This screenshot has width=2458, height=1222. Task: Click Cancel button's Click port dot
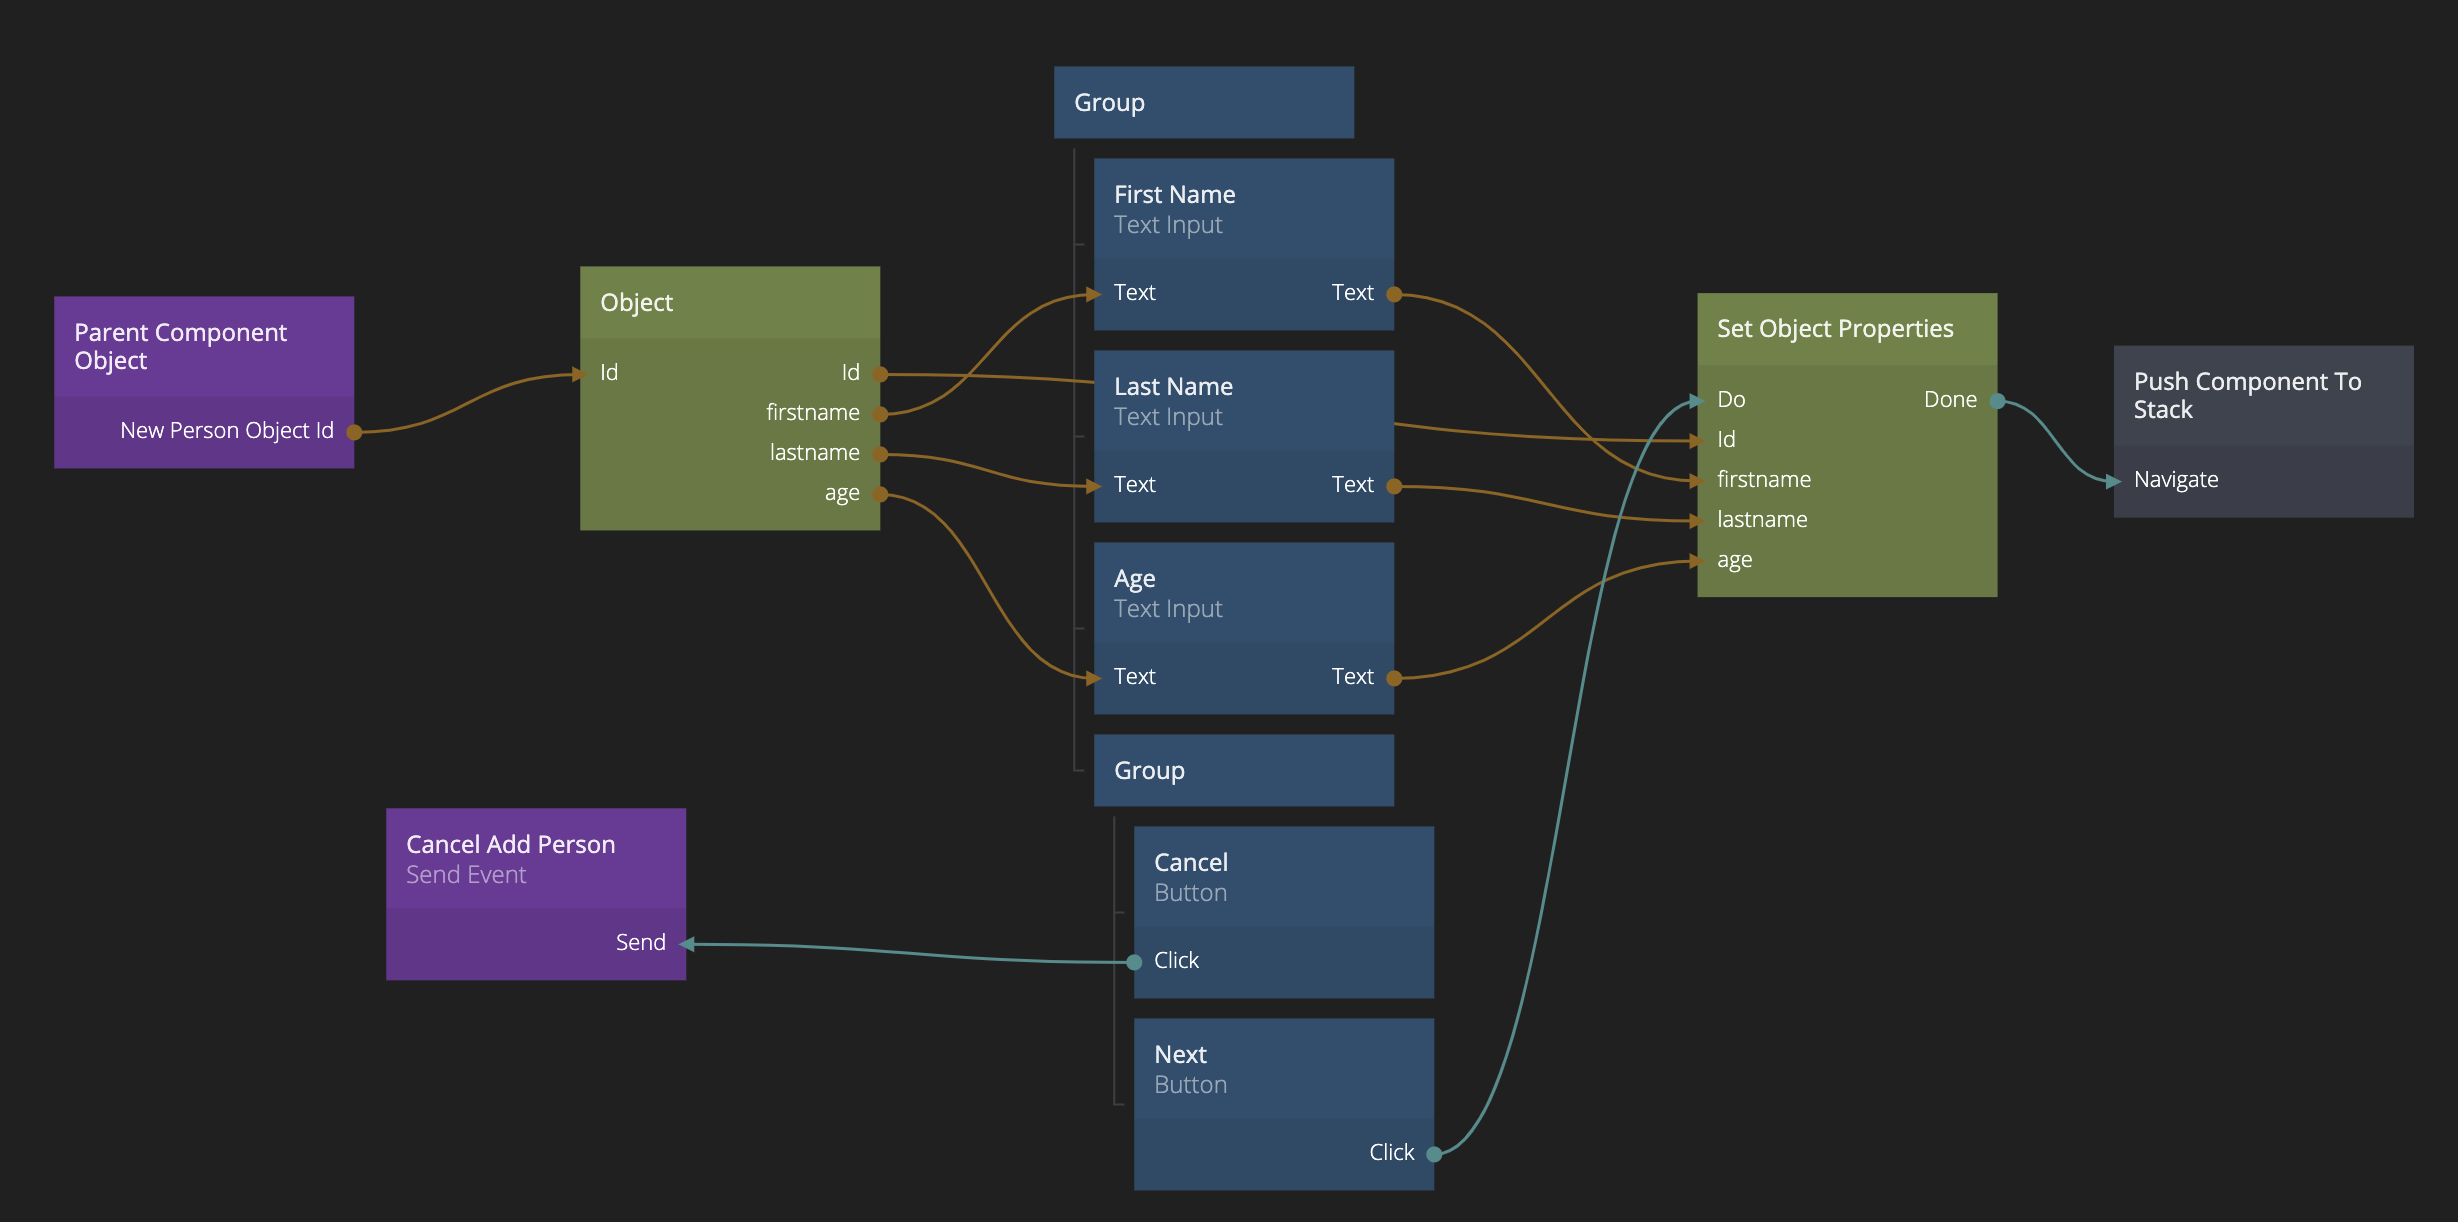tap(1134, 962)
